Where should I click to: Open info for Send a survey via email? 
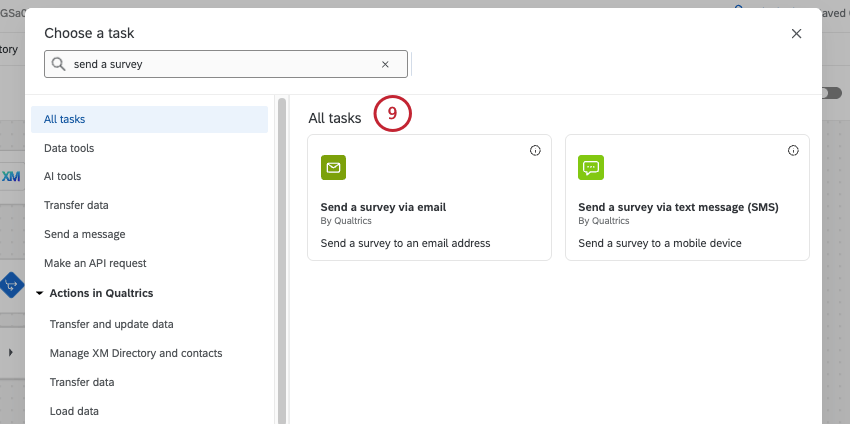tap(535, 151)
